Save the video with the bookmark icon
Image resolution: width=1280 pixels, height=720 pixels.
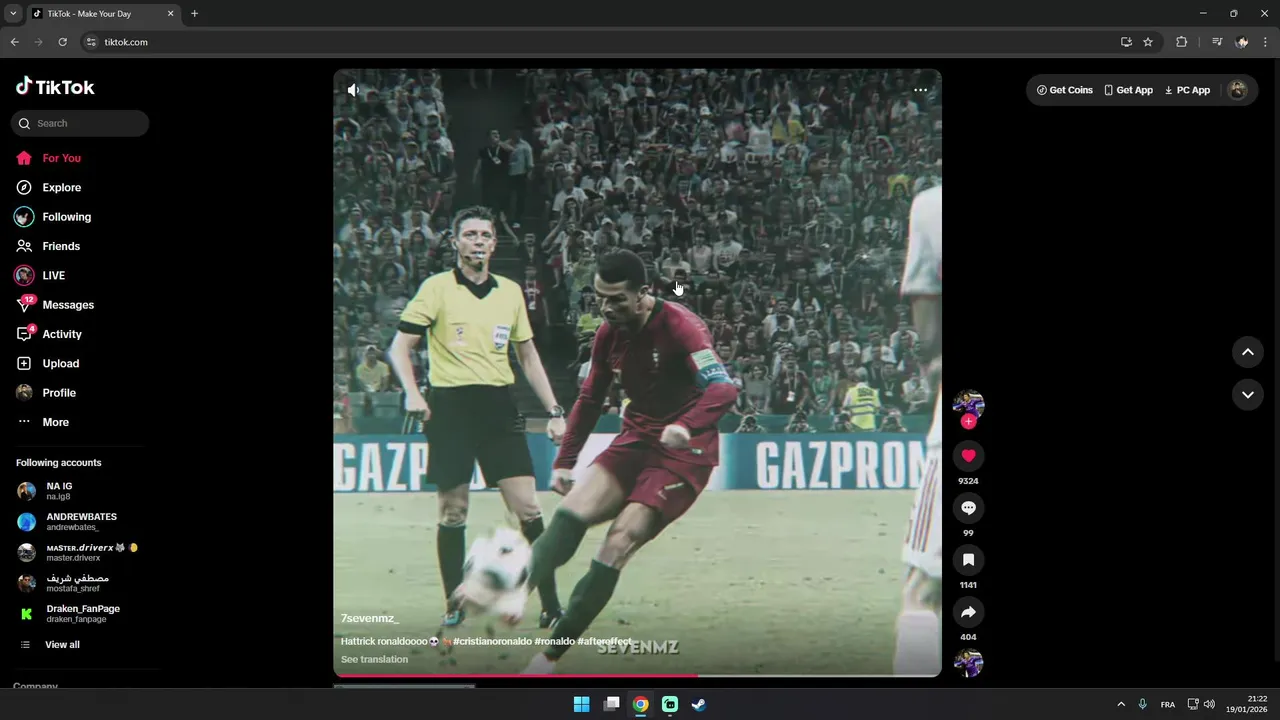[x=968, y=560]
